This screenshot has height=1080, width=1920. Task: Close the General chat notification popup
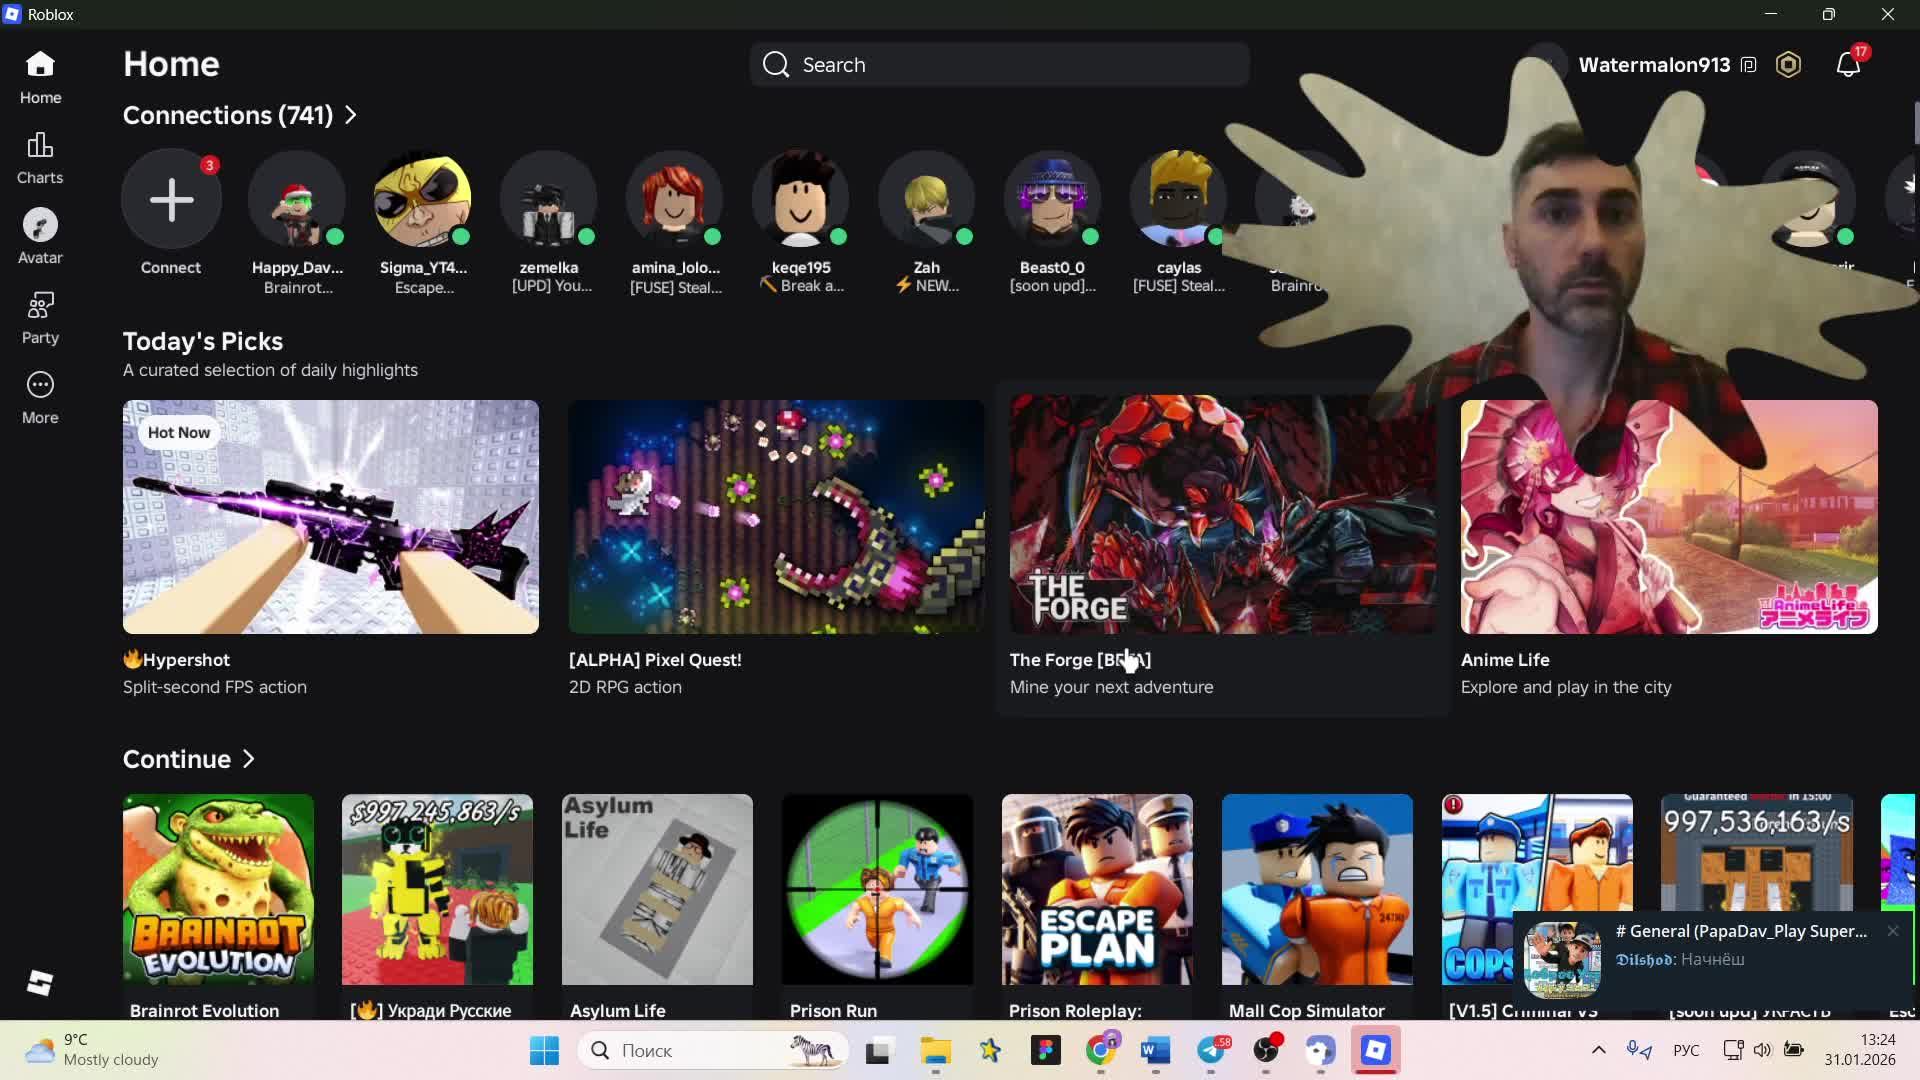click(1892, 931)
